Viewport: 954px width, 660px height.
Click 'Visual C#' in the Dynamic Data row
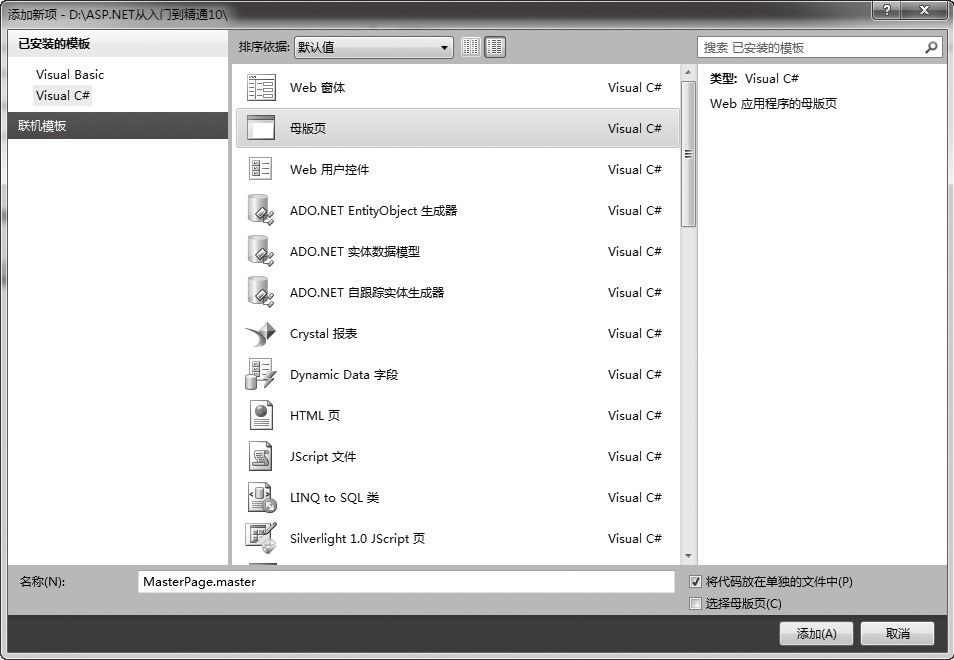coord(635,374)
